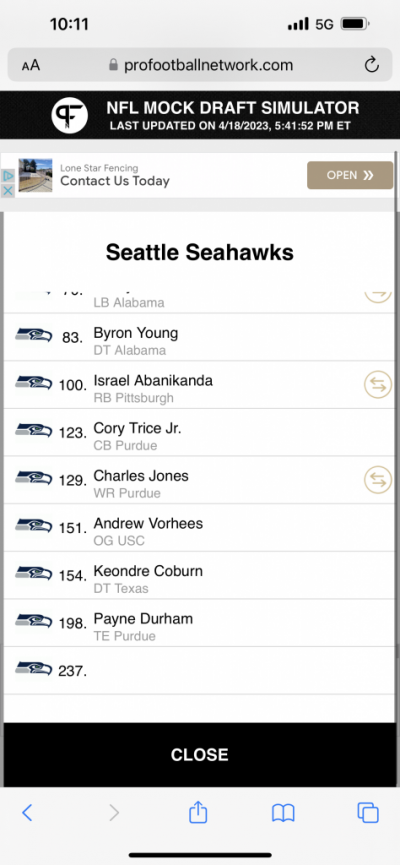Select pick 151 Andrew Vorhees
Image resolution: width=400 pixels, height=865 pixels.
(x=200, y=527)
